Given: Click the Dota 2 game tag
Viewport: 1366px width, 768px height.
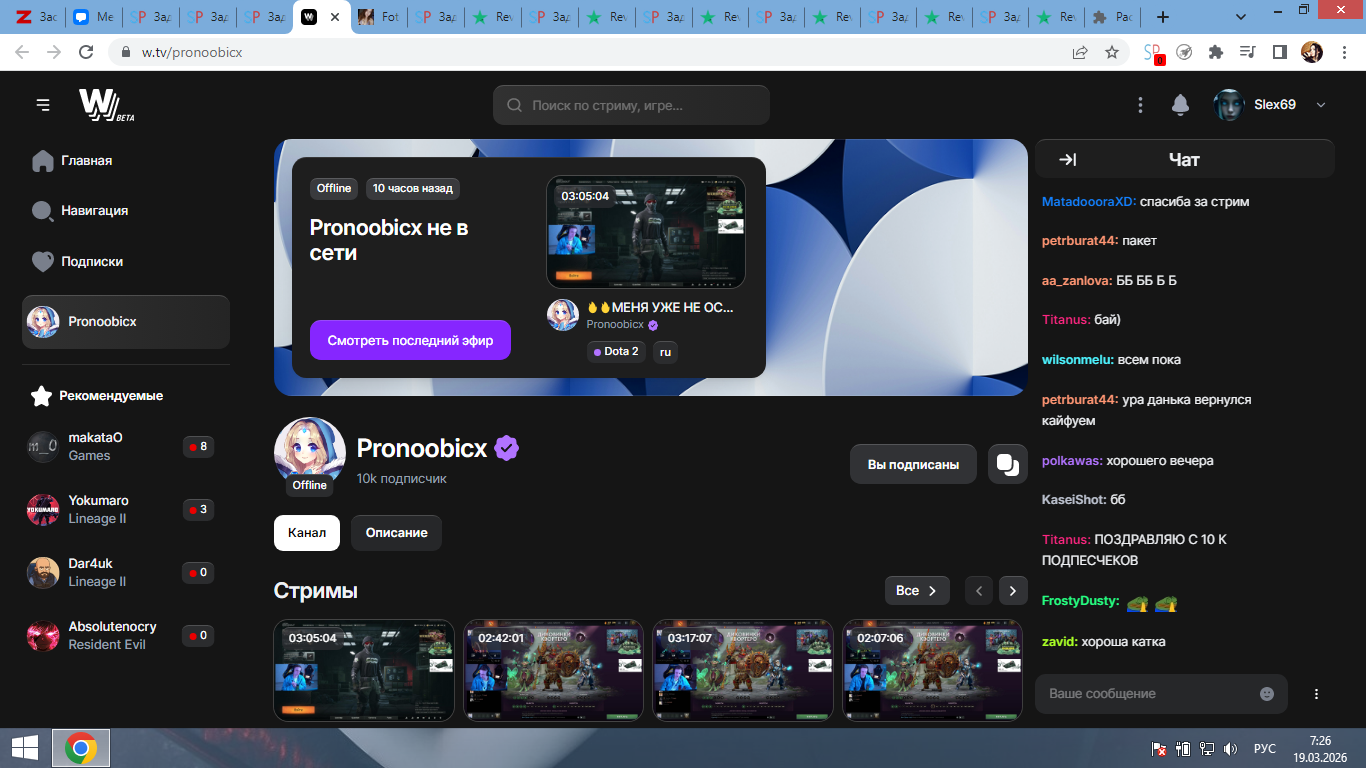Looking at the screenshot, I should pyautogui.click(x=616, y=352).
